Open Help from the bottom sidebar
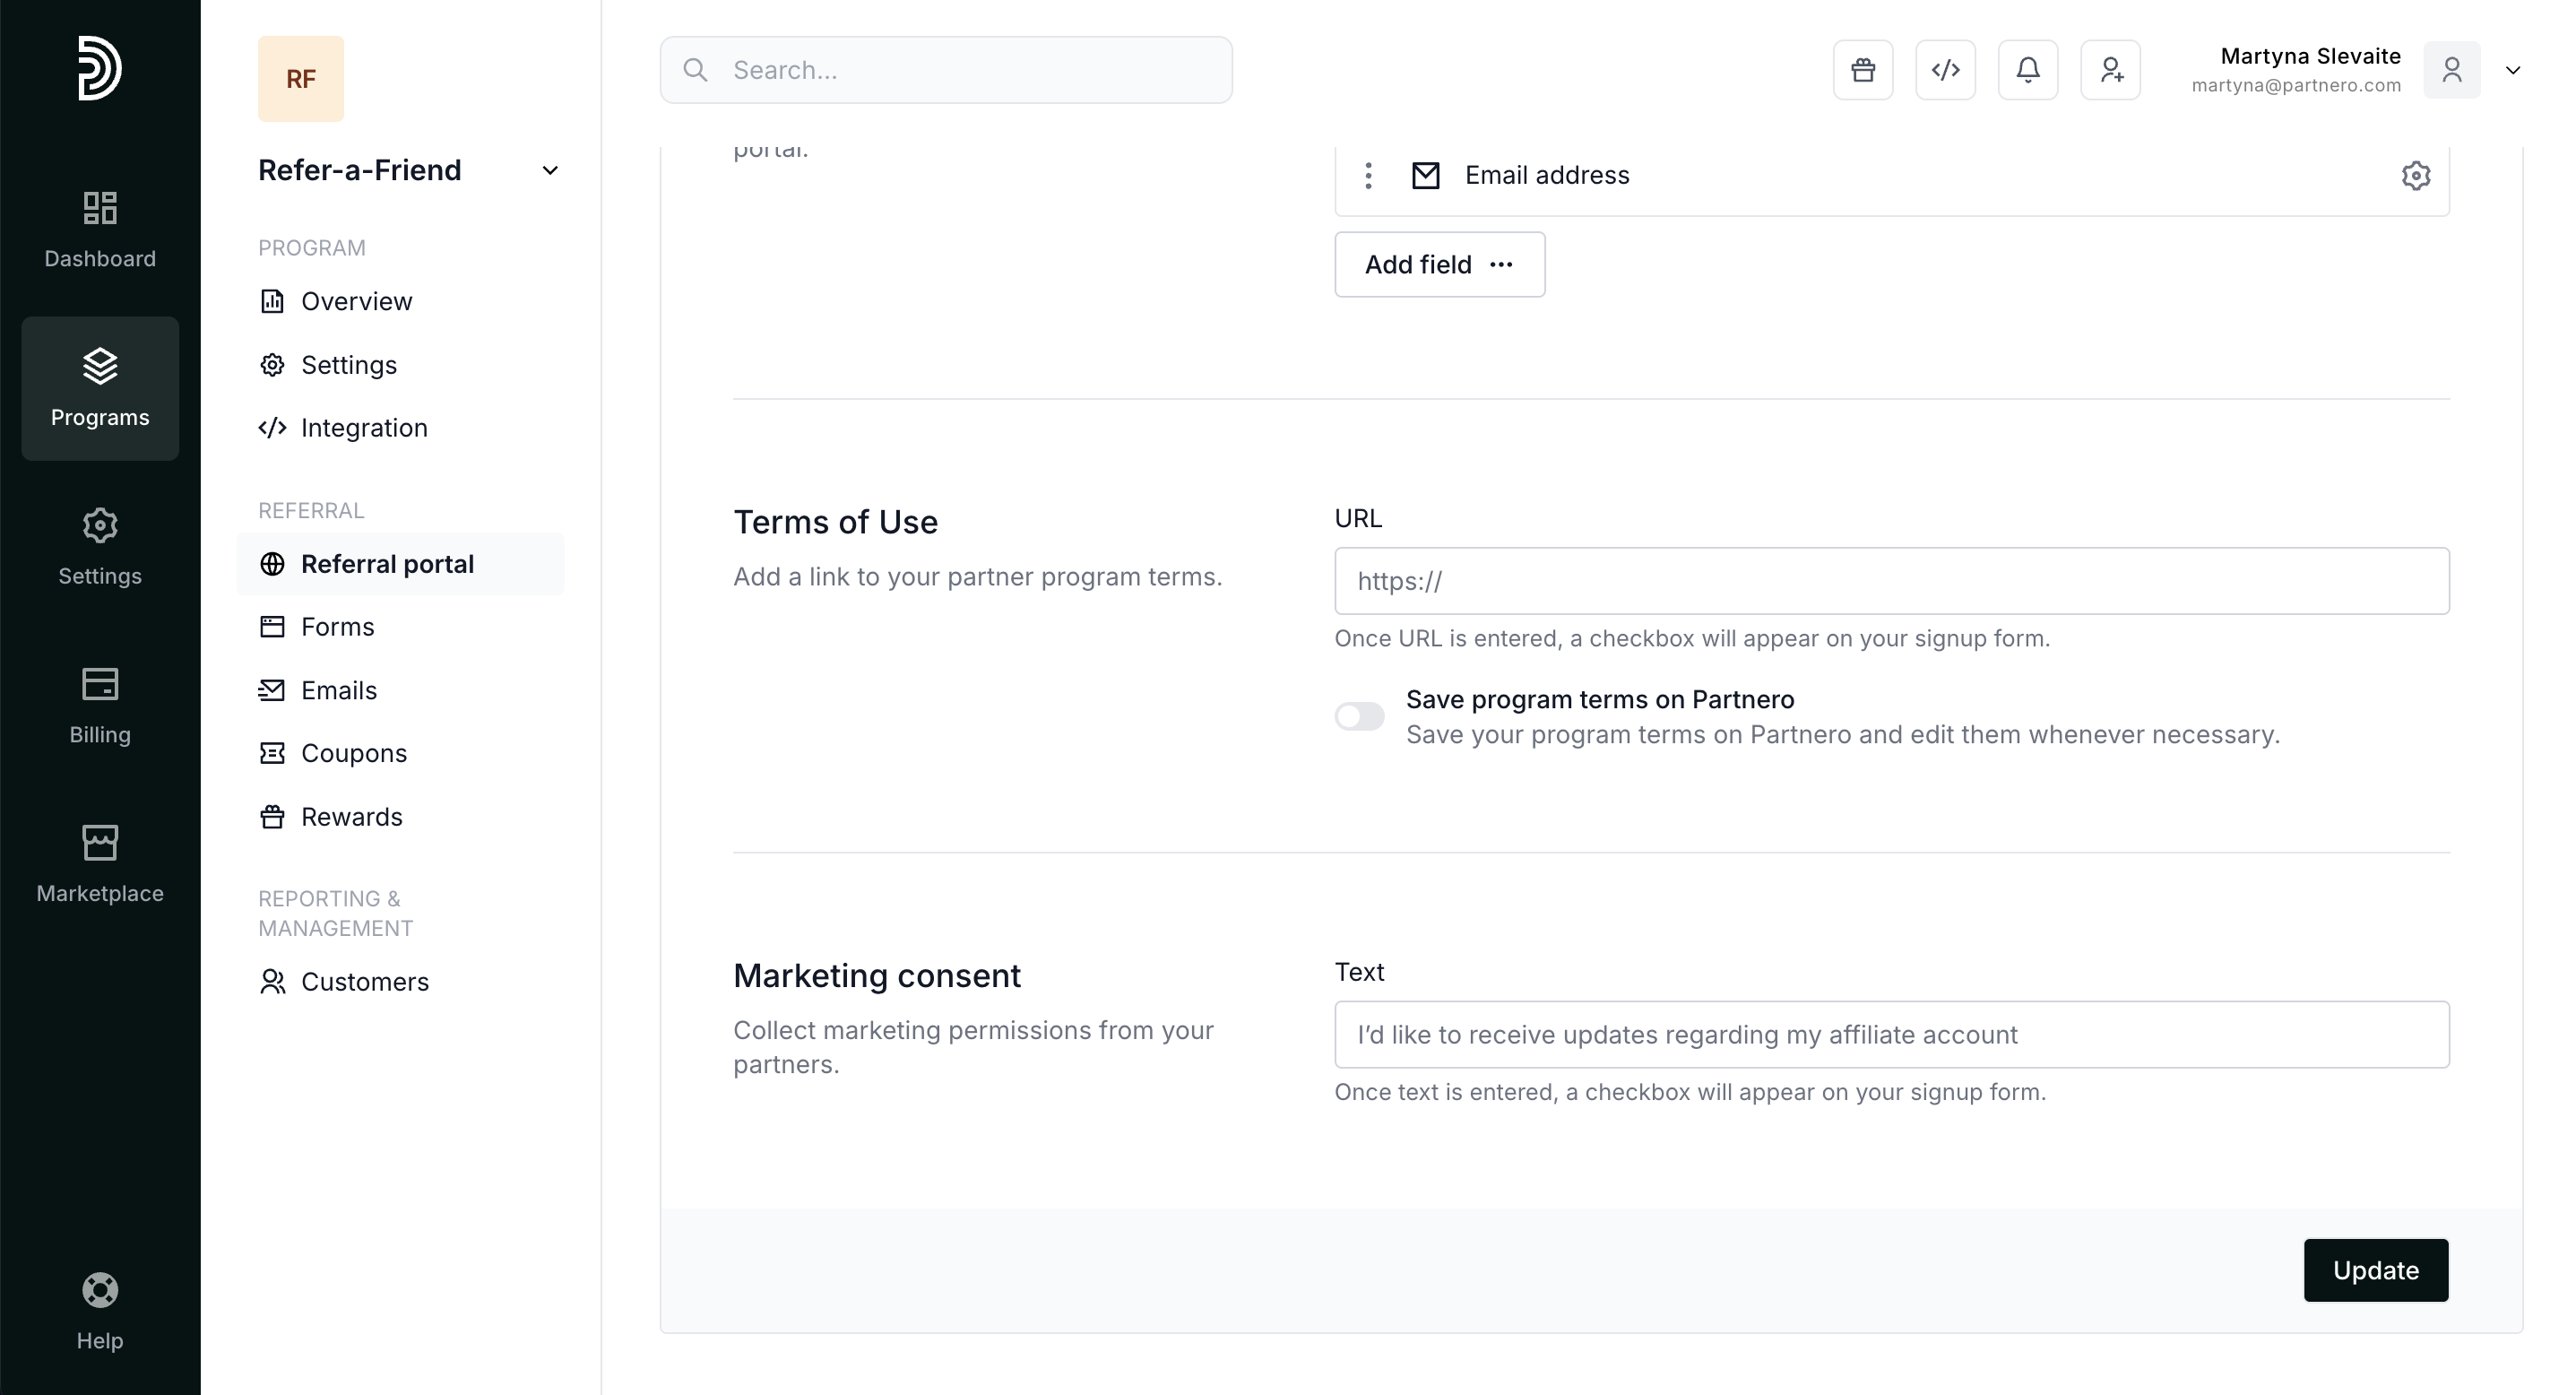This screenshot has width=2576, height=1395. click(100, 1311)
